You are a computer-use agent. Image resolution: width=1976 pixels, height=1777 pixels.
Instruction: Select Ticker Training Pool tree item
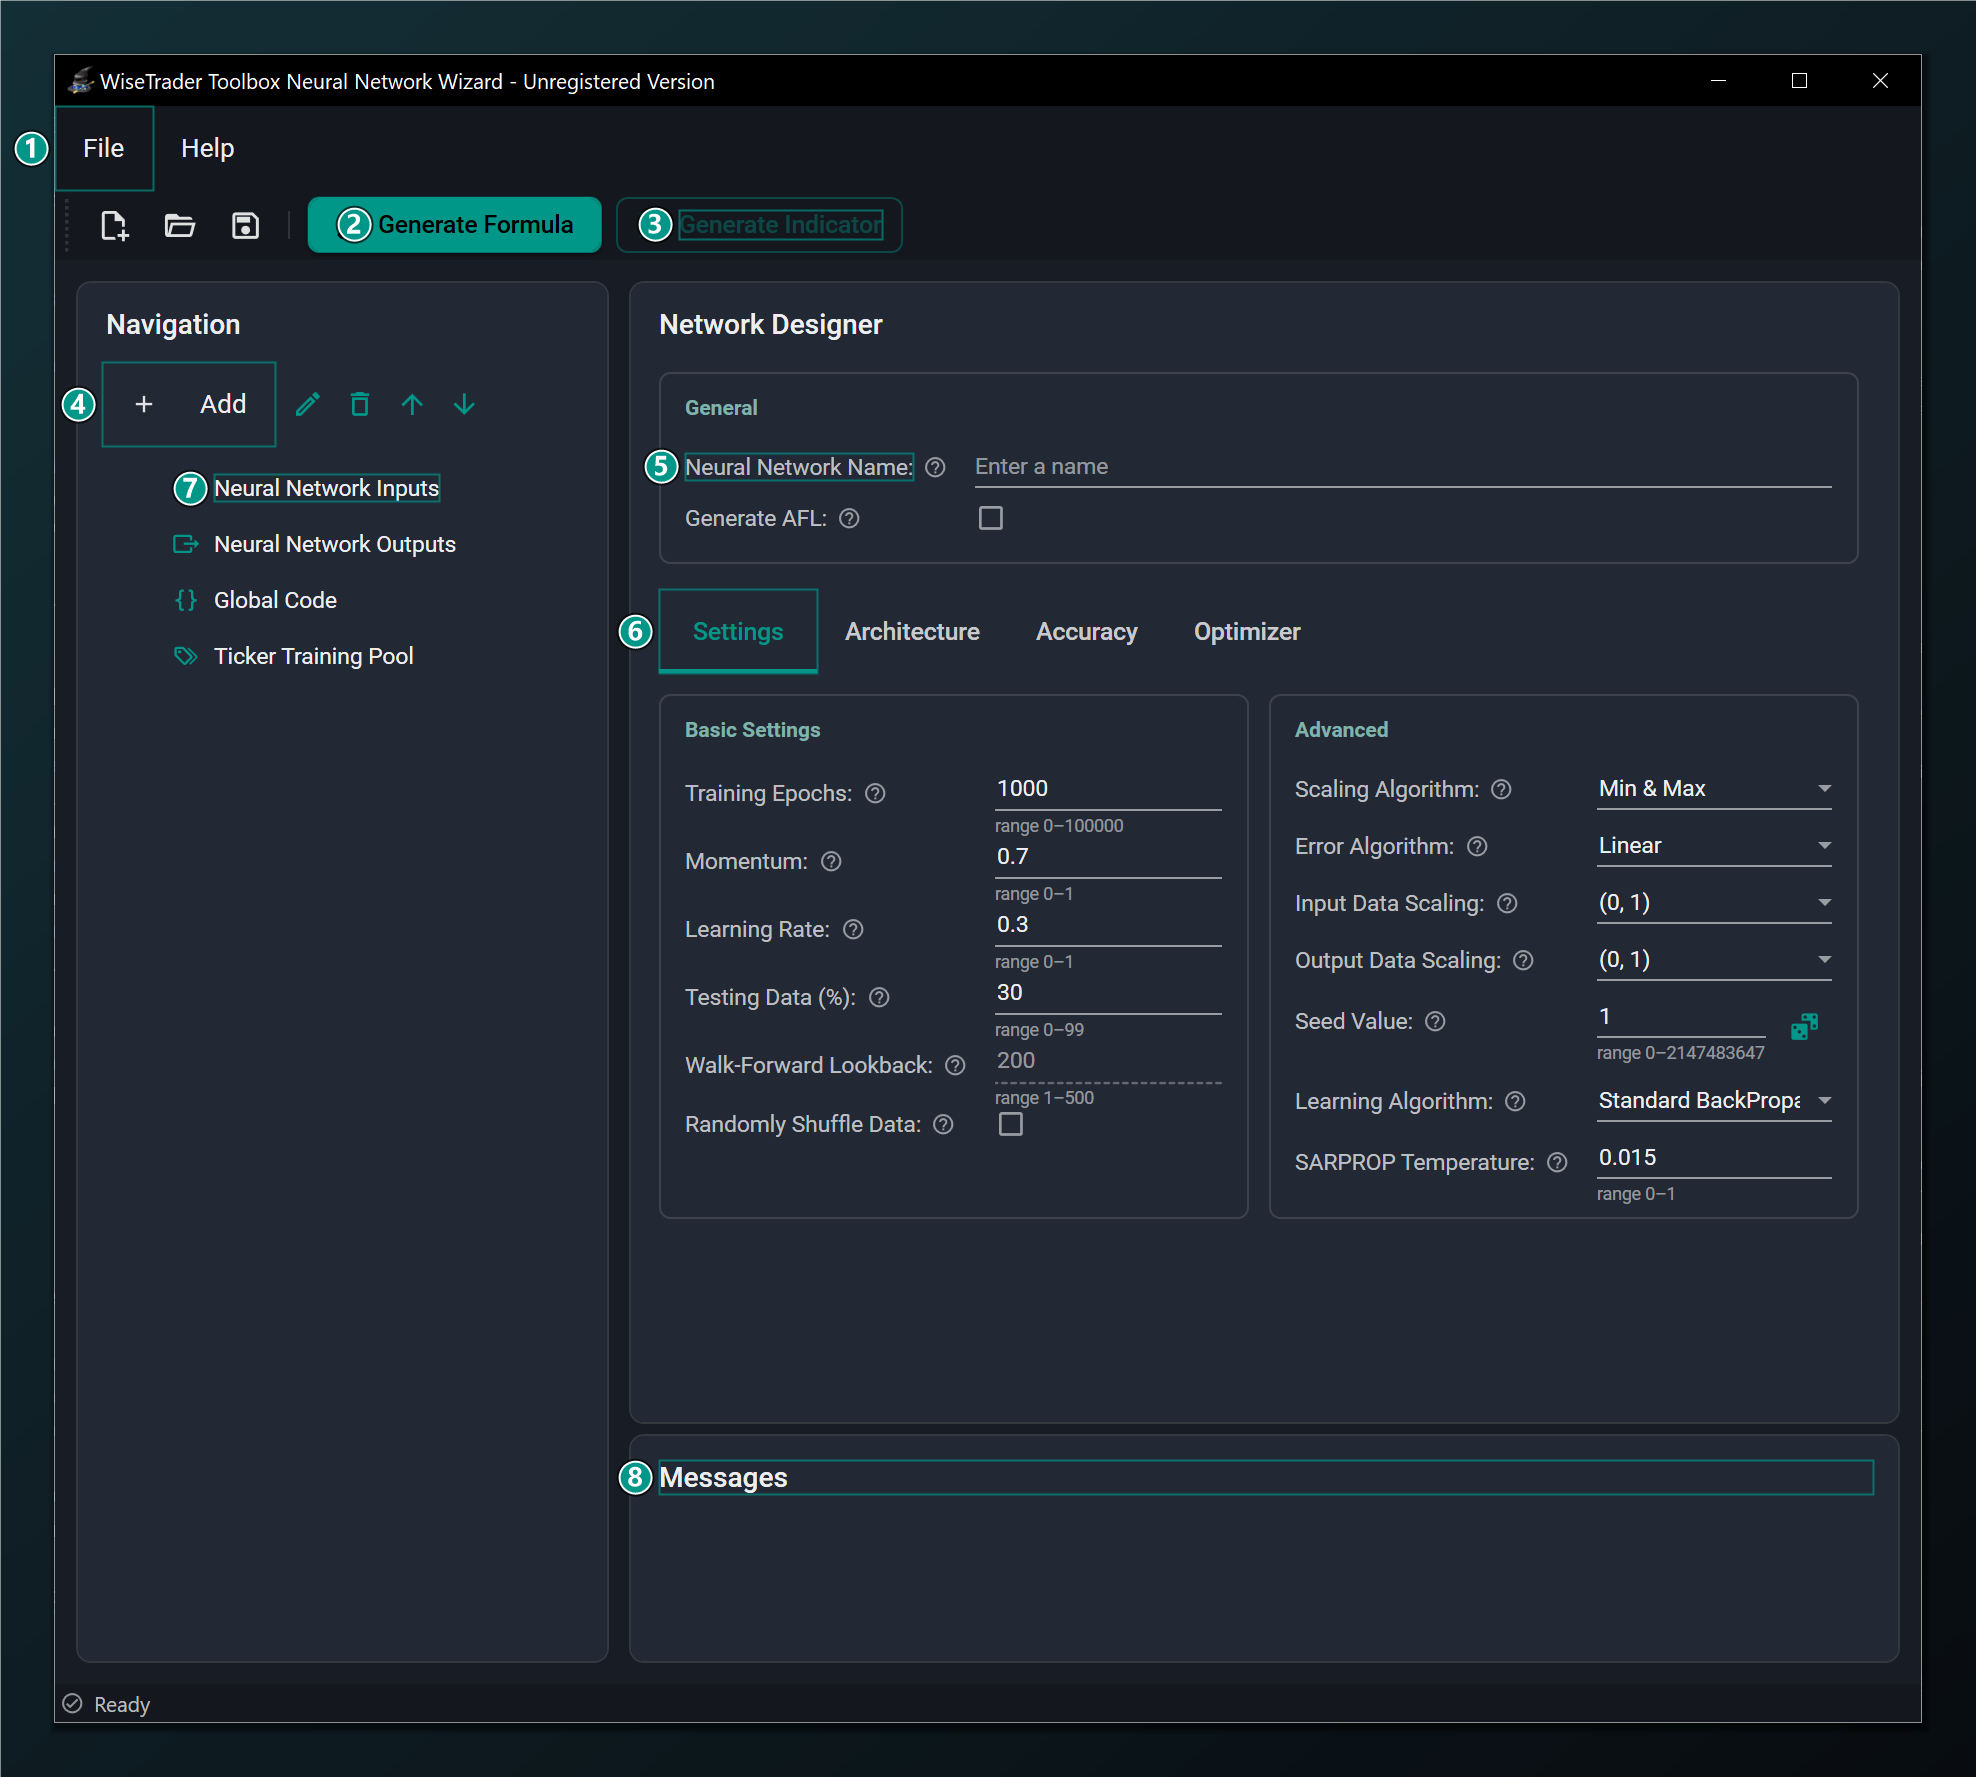(x=313, y=656)
